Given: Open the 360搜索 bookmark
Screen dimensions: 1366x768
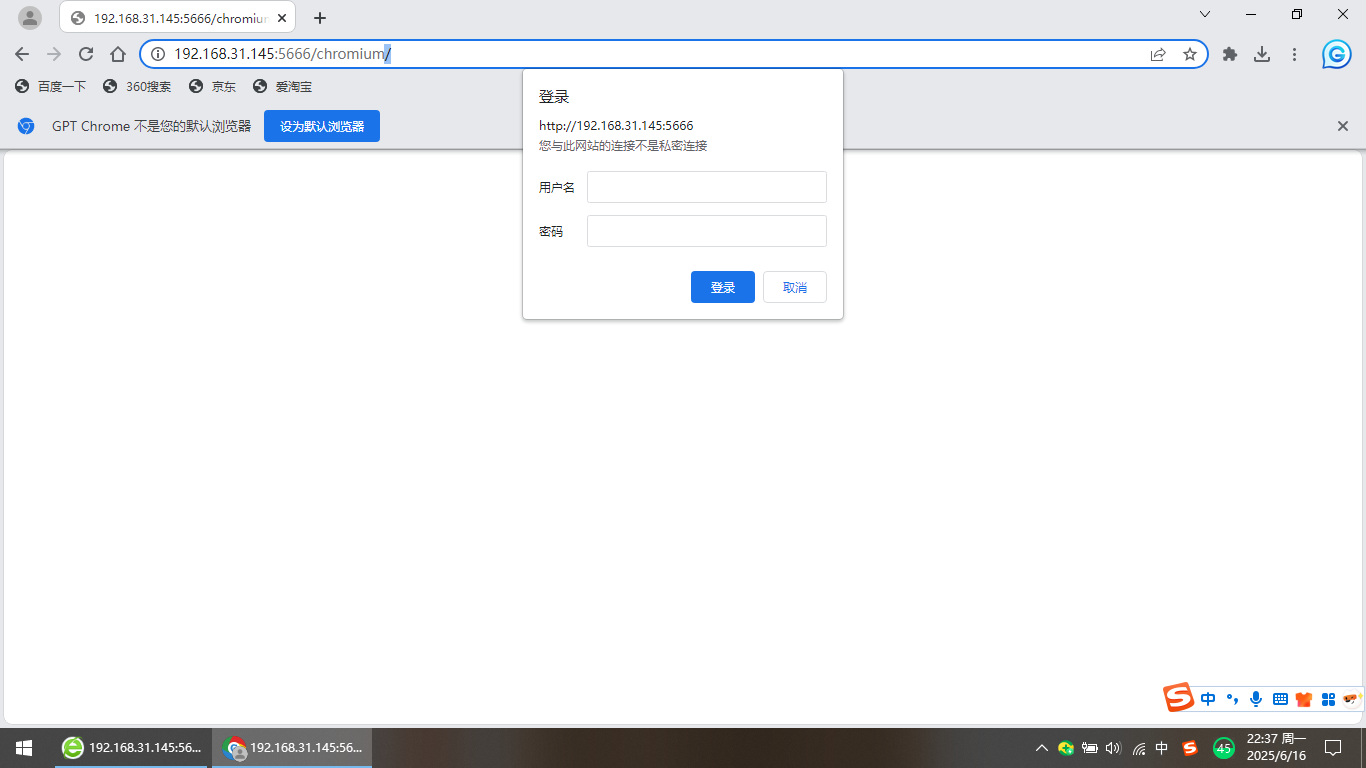Looking at the screenshot, I should (137, 87).
